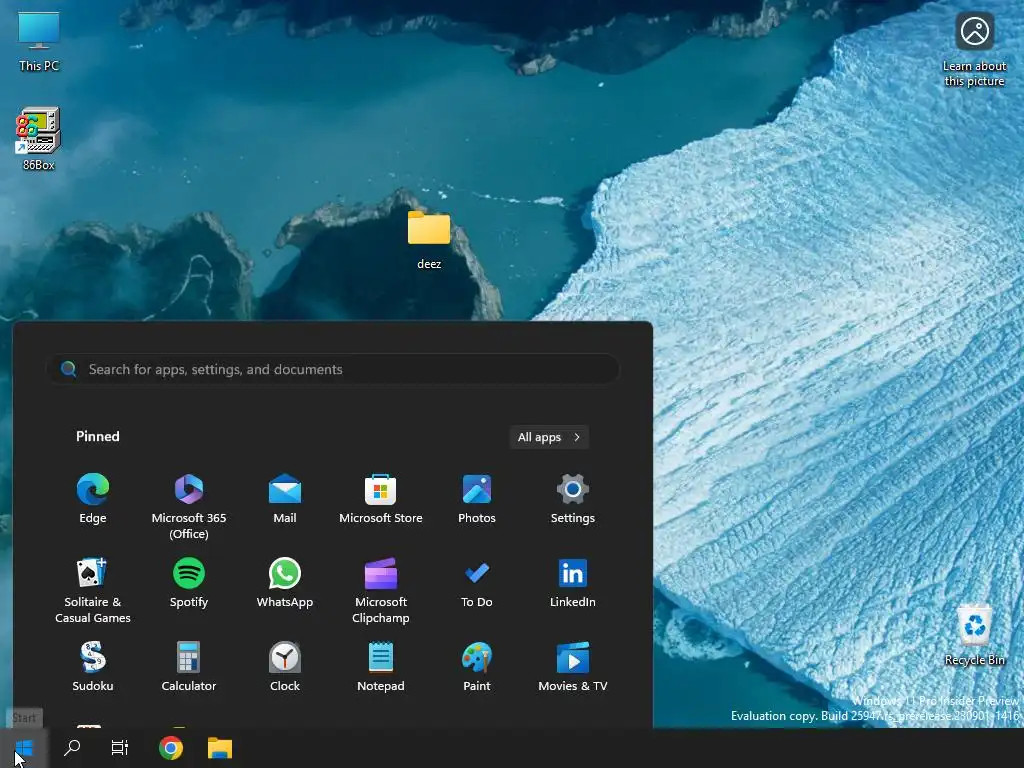Screen dimensions: 1024x768
Task: Open the To Do app
Action: tap(477, 583)
